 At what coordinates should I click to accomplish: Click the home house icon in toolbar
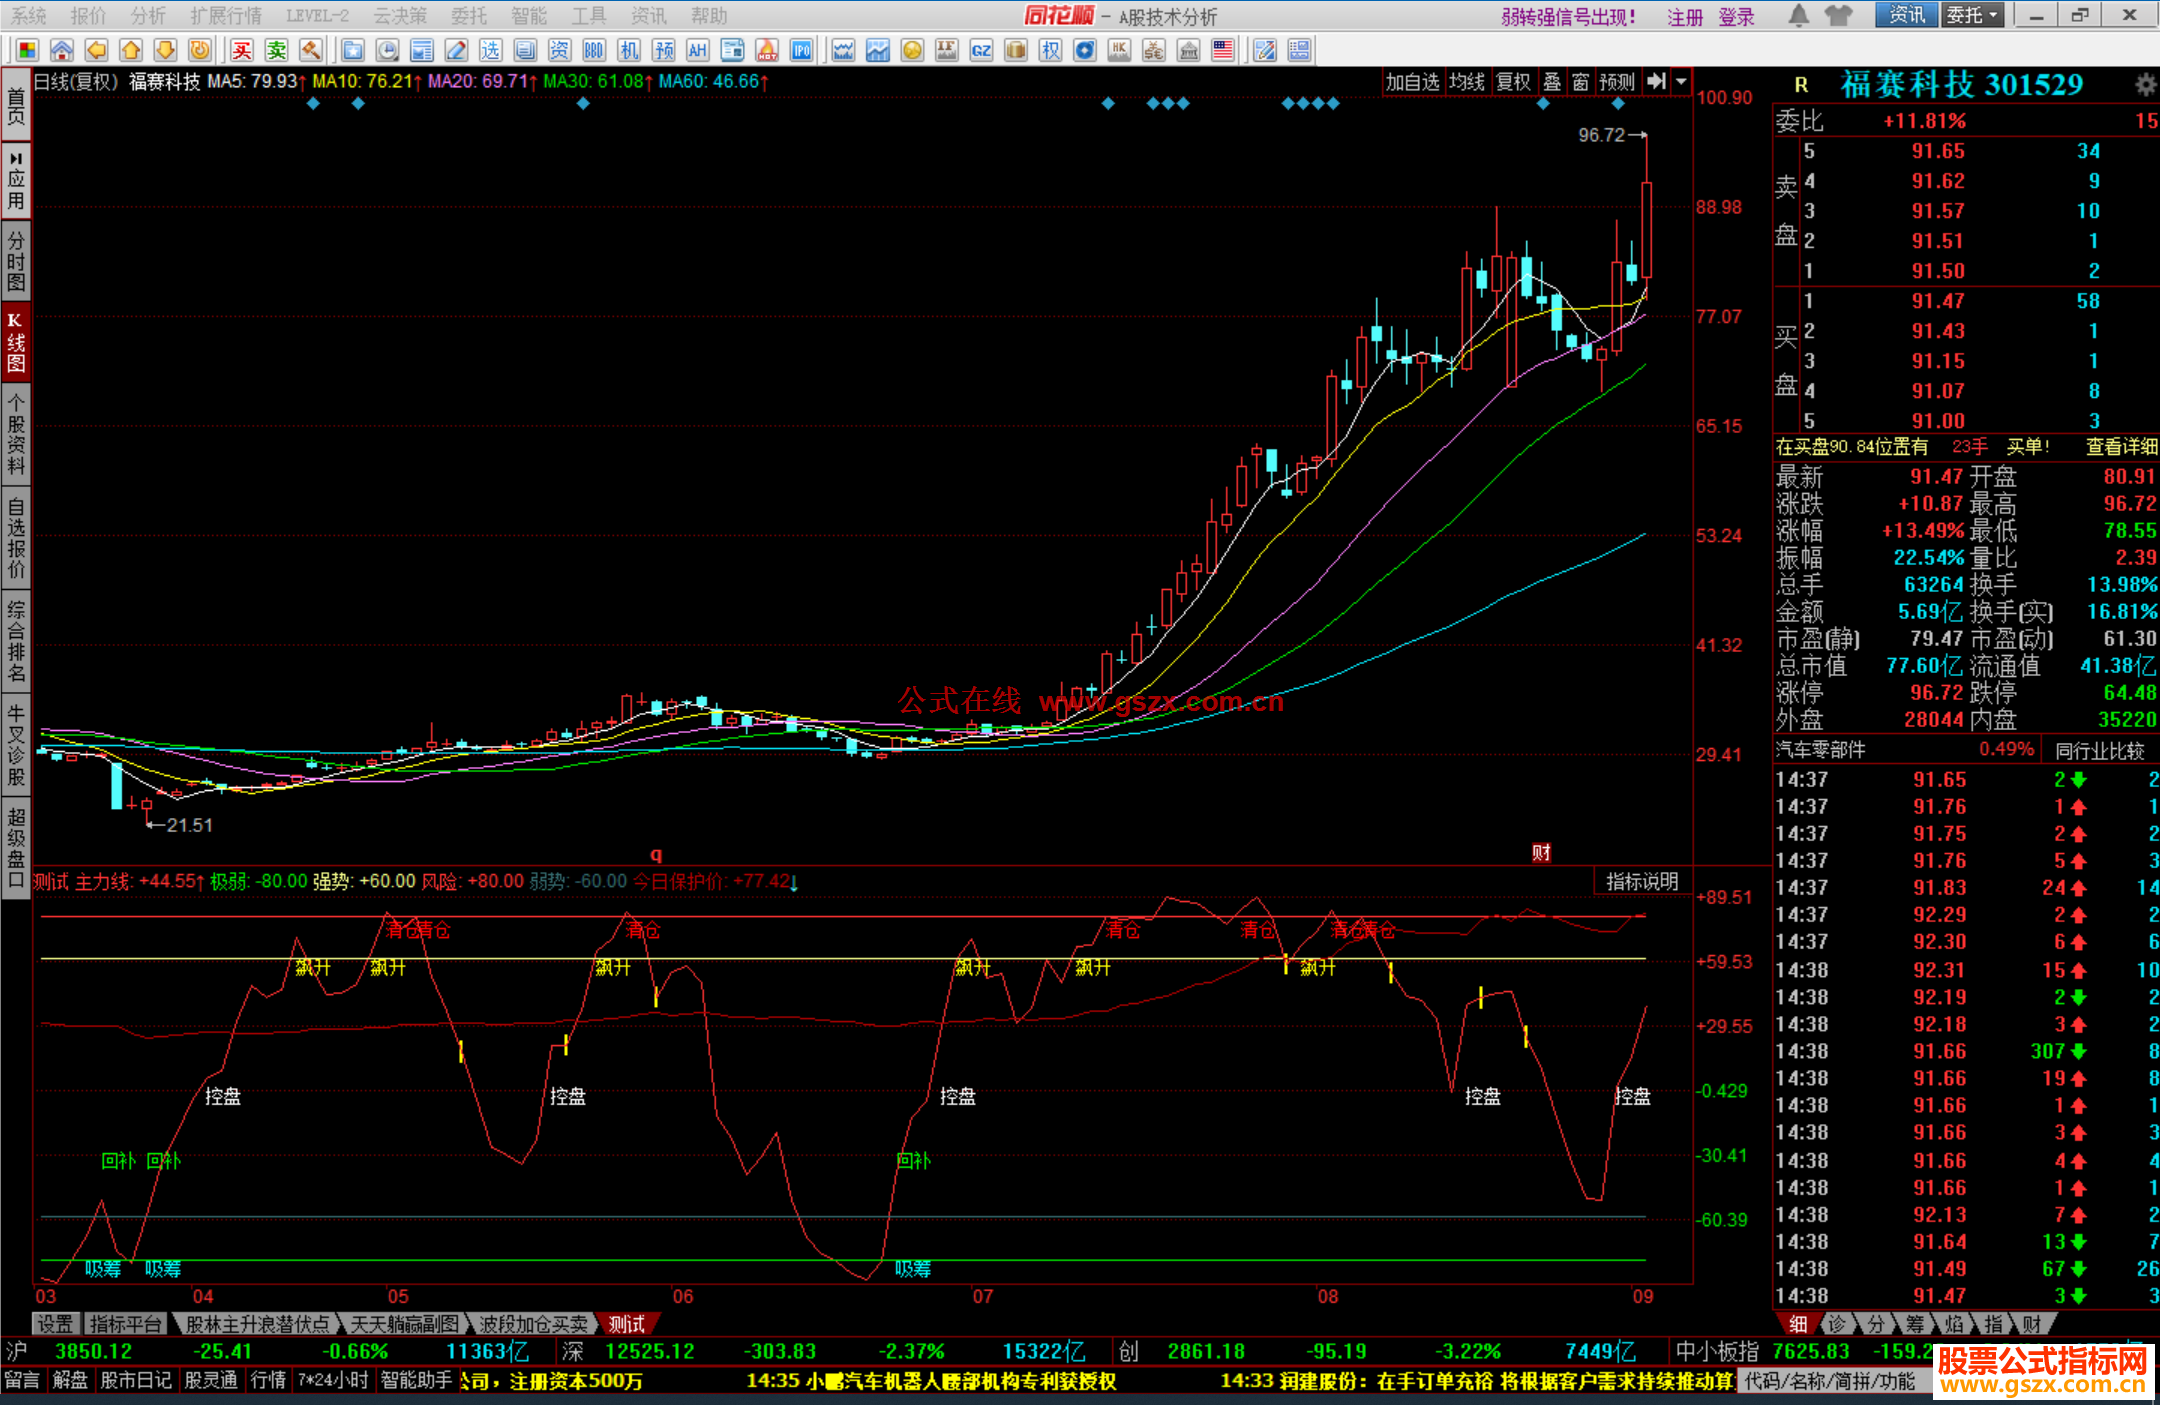(x=62, y=50)
